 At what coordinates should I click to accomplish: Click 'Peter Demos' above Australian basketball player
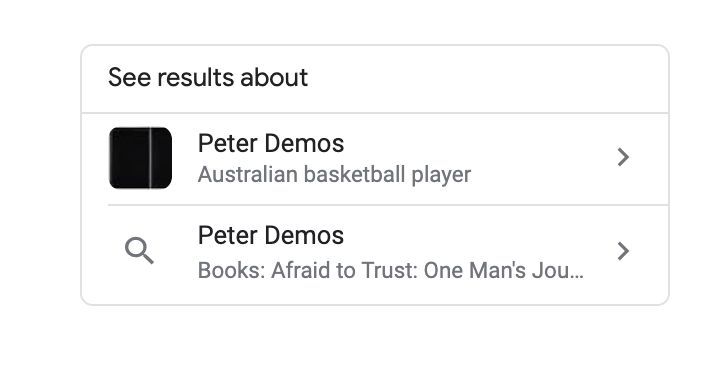click(x=271, y=143)
